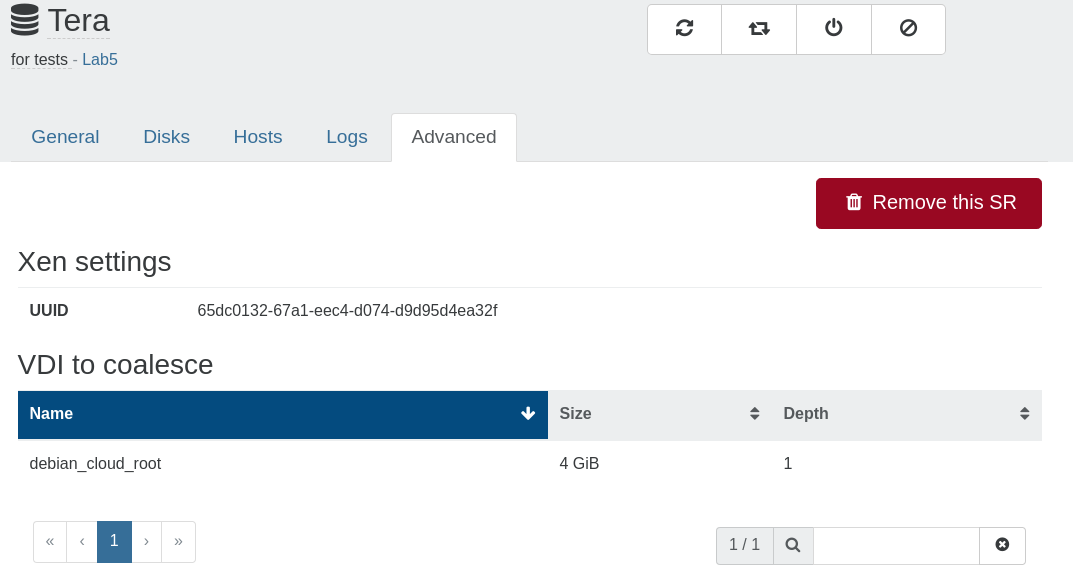
Task: Open the General tab
Action: 65,137
